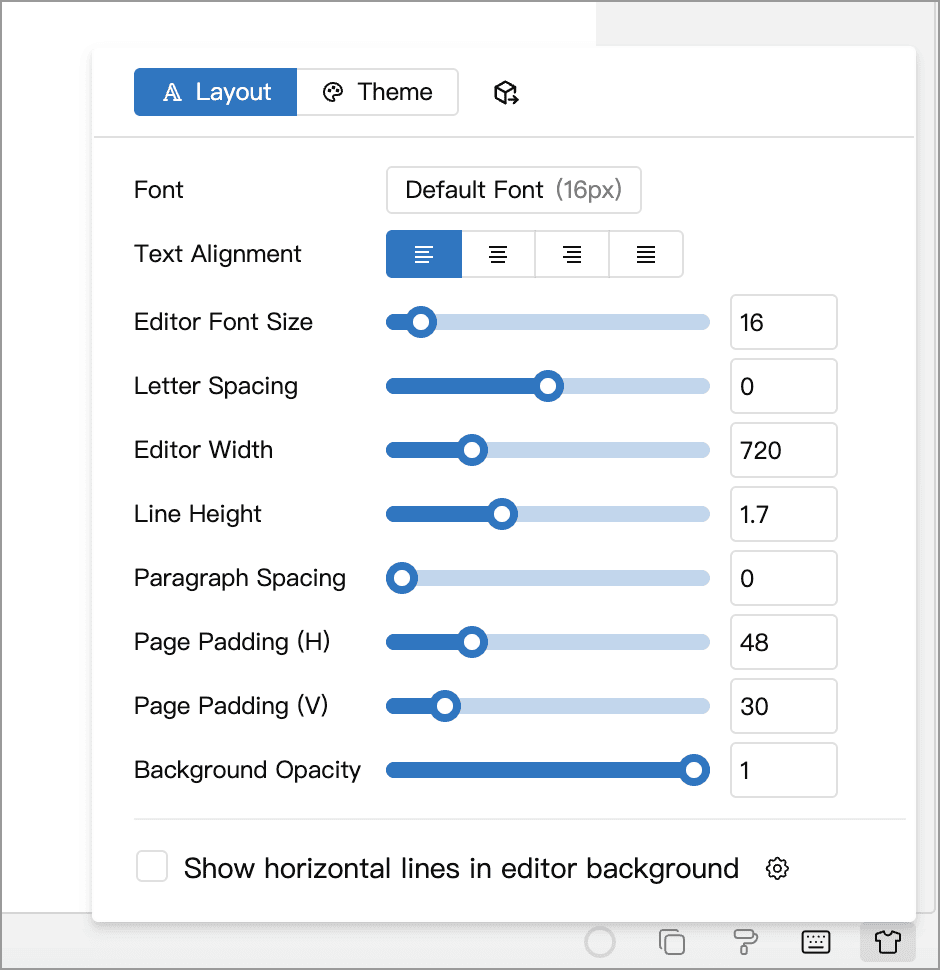
Task: Click the Editor Width slider handle
Action: 472,450
